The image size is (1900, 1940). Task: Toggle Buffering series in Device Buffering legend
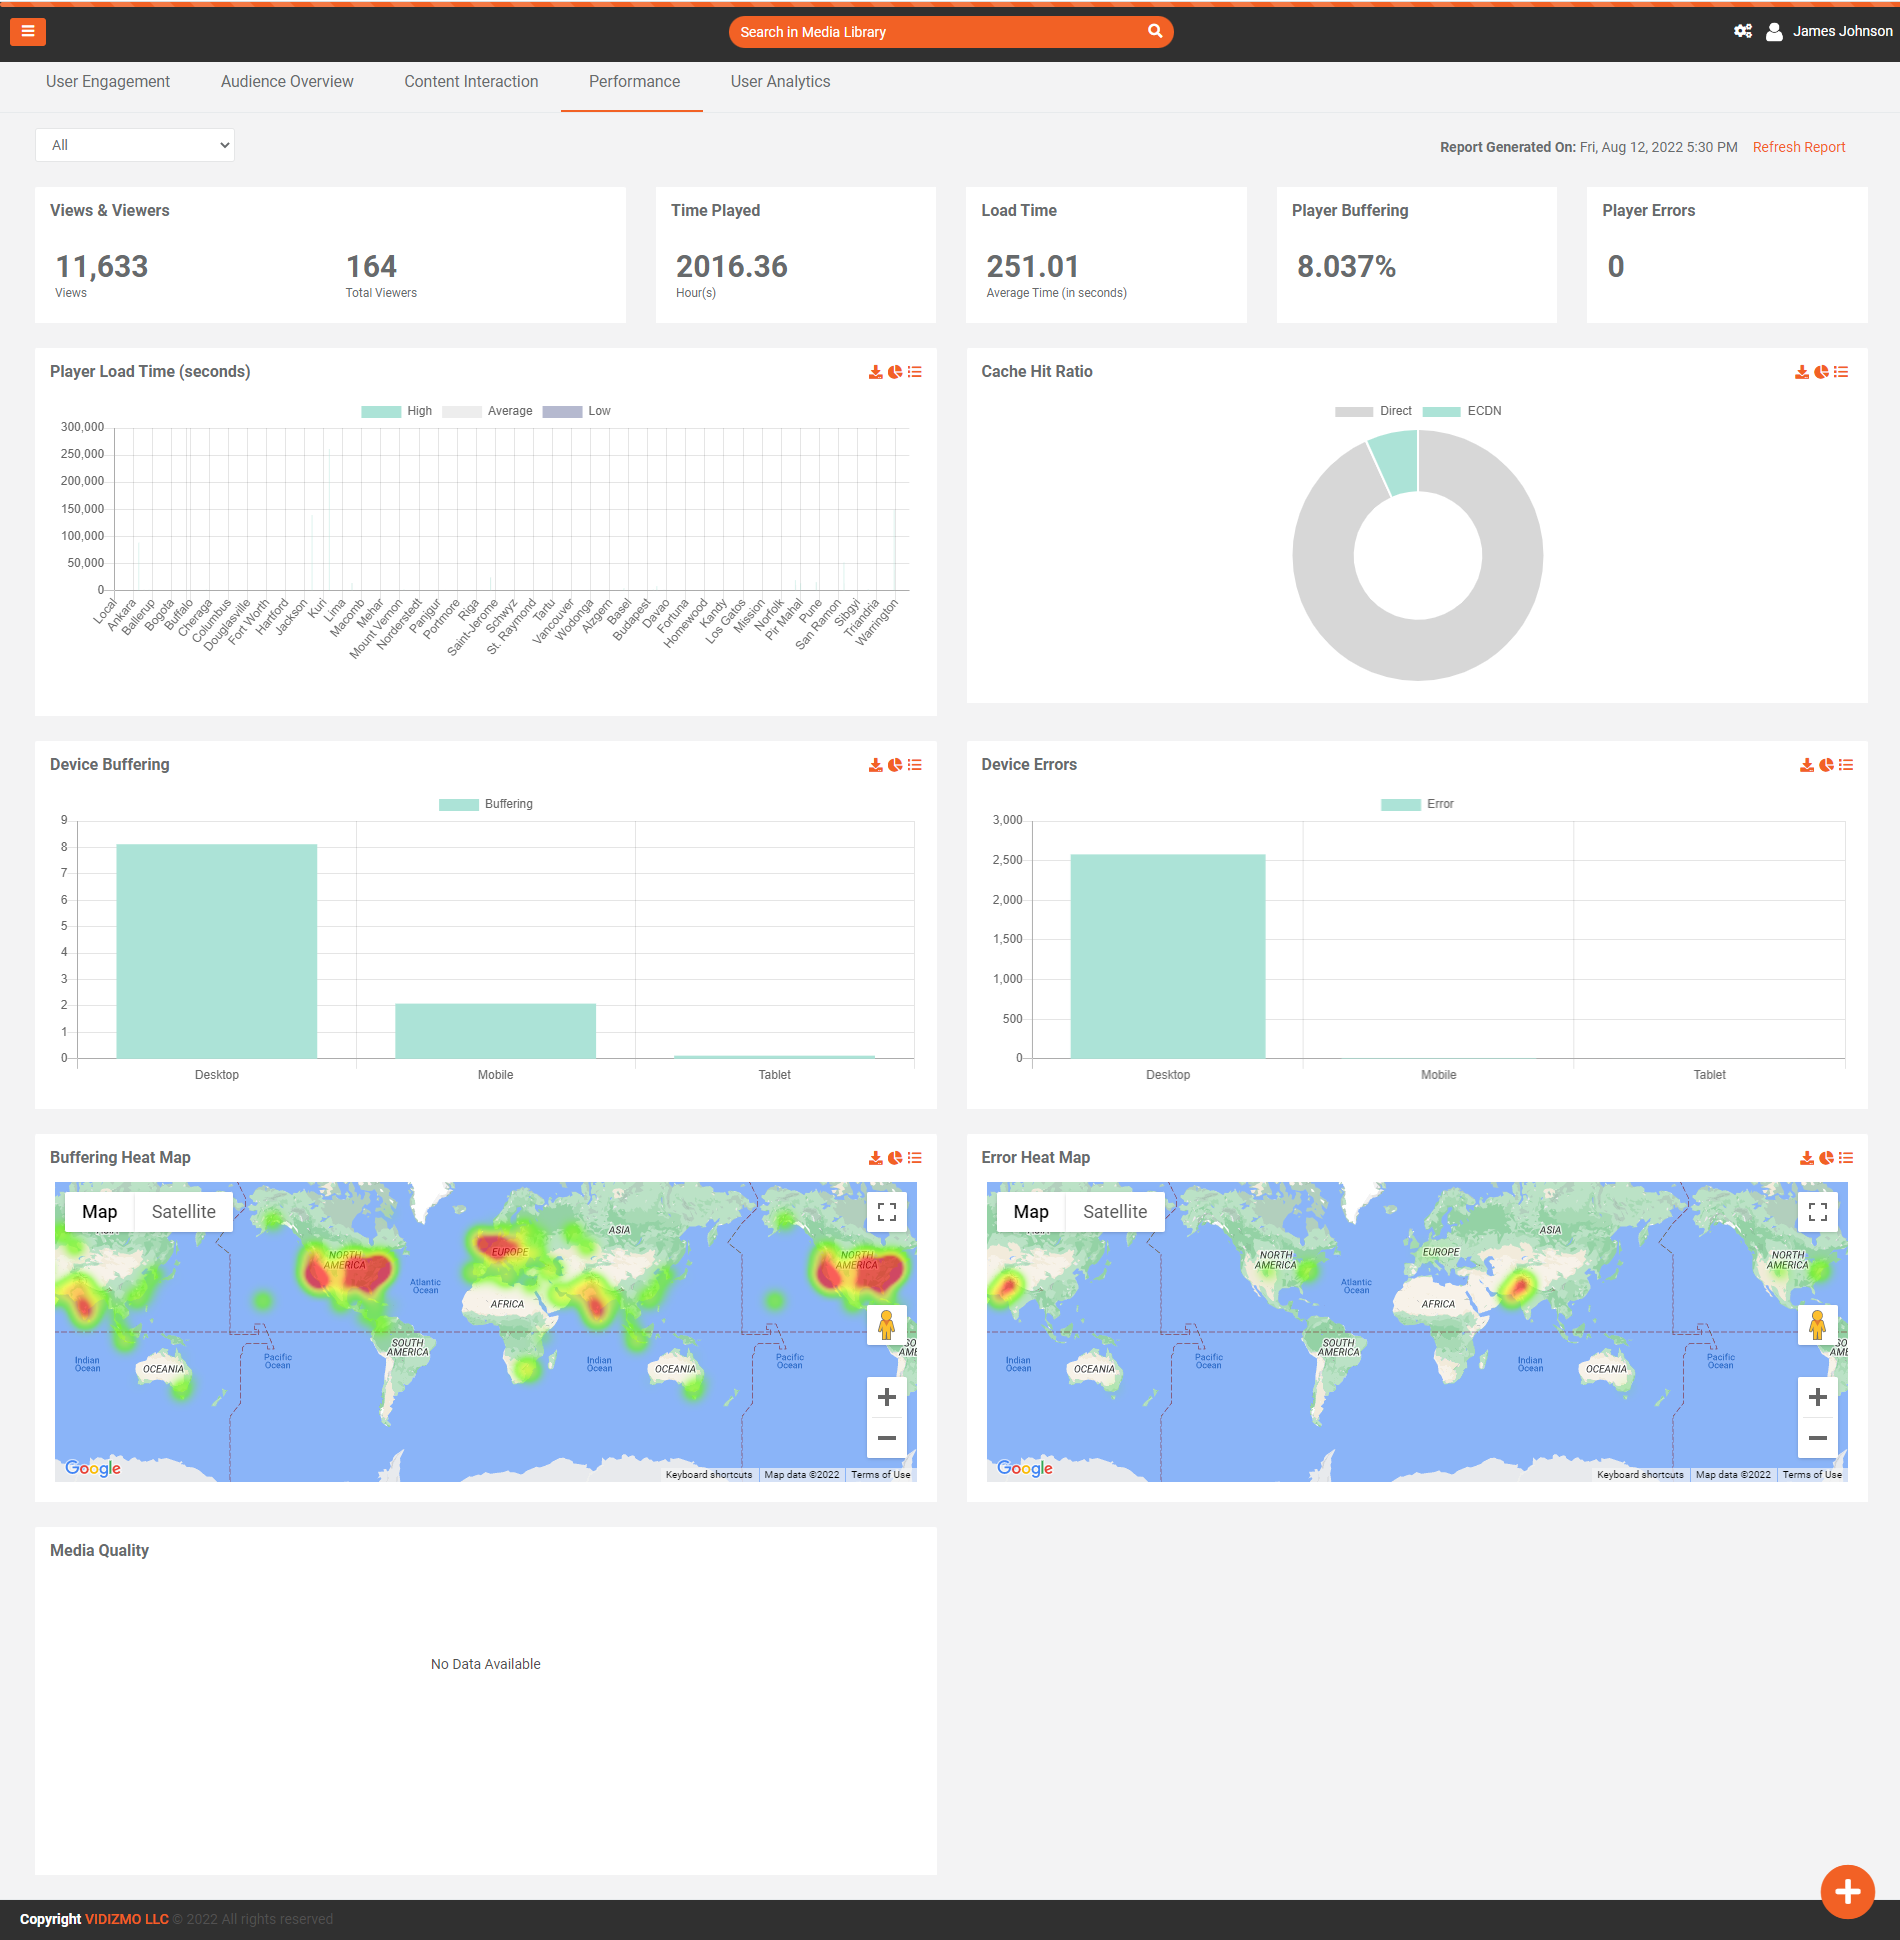tap(486, 804)
